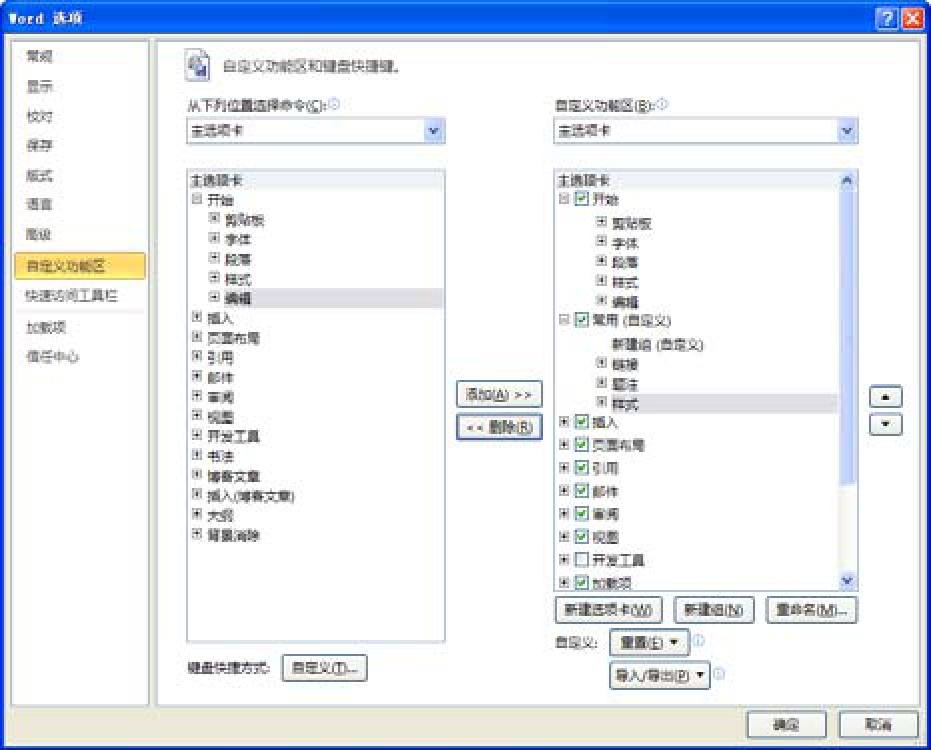Click keyboard shortcut 自定义(T)... button
The image size is (931, 750).
(x=324, y=668)
